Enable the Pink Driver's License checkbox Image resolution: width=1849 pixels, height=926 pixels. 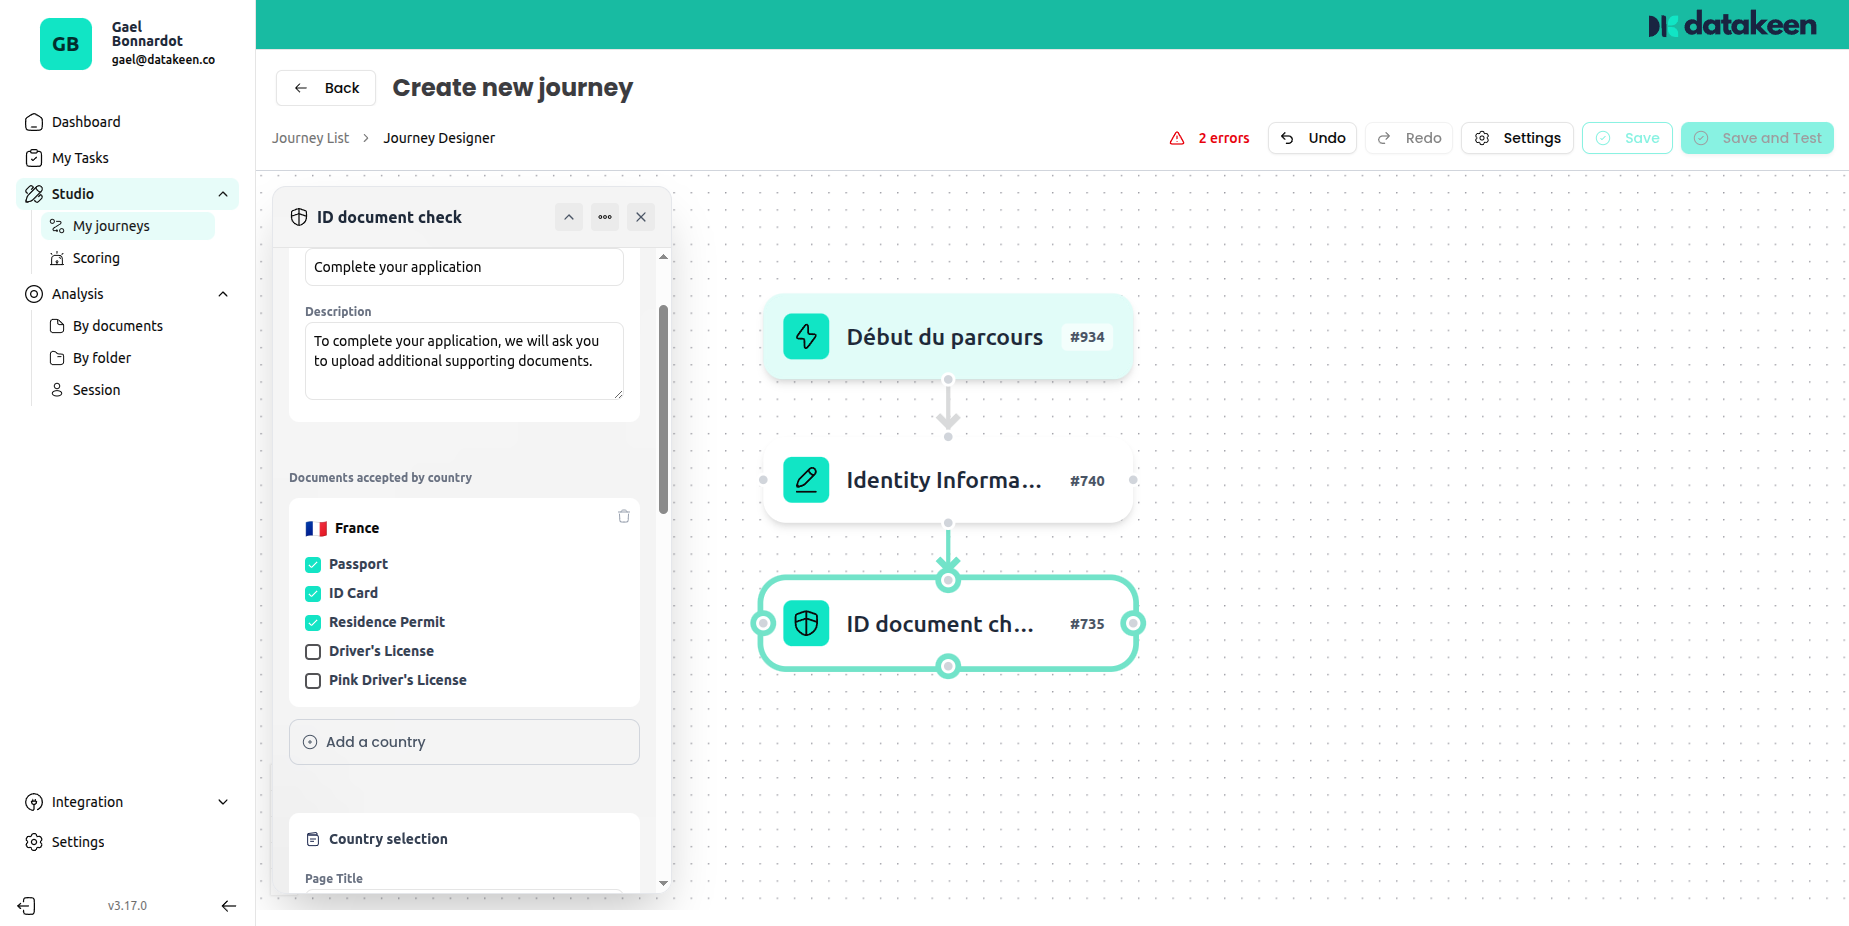(312, 680)
